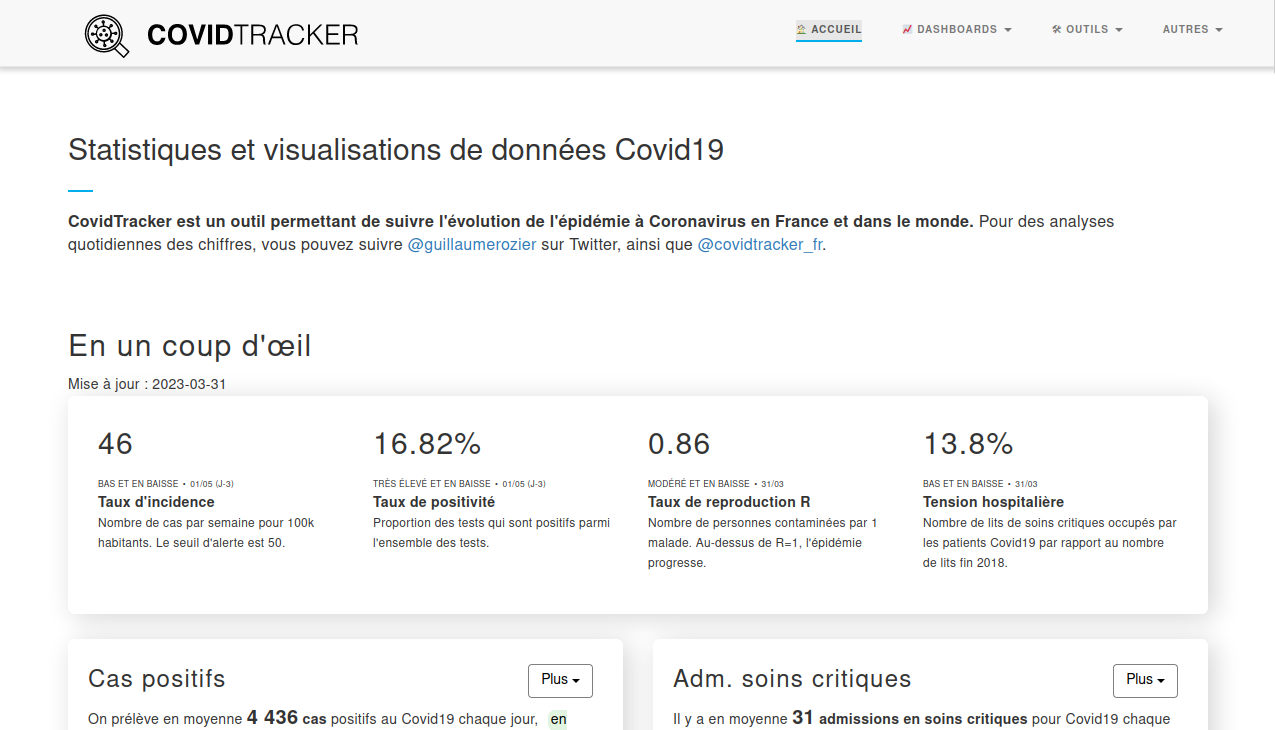The width and height of the screenshot is (1275, 730).
Task: Select the Taux d'incidence value 46
Action: coord(115,443)
